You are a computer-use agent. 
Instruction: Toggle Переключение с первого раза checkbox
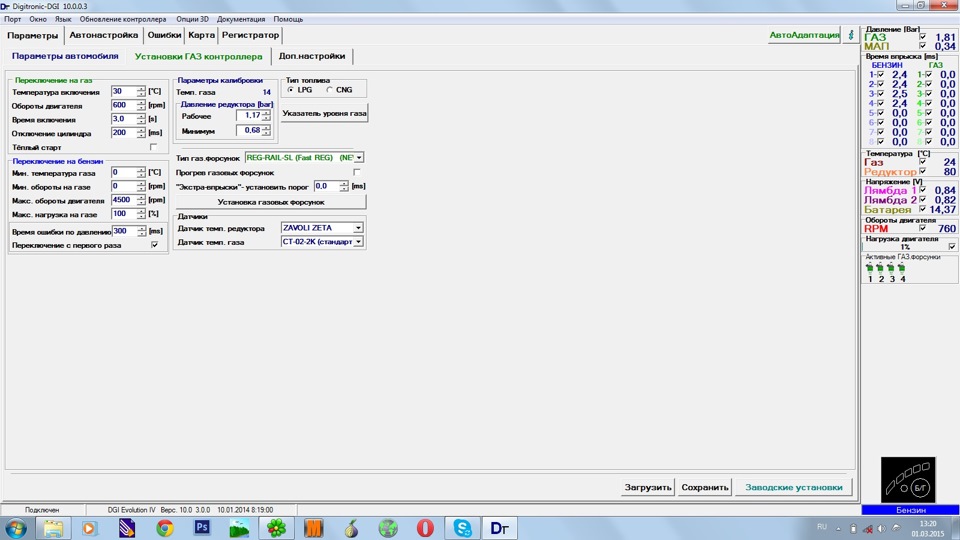pyautogui.click(x=154, y=245)
